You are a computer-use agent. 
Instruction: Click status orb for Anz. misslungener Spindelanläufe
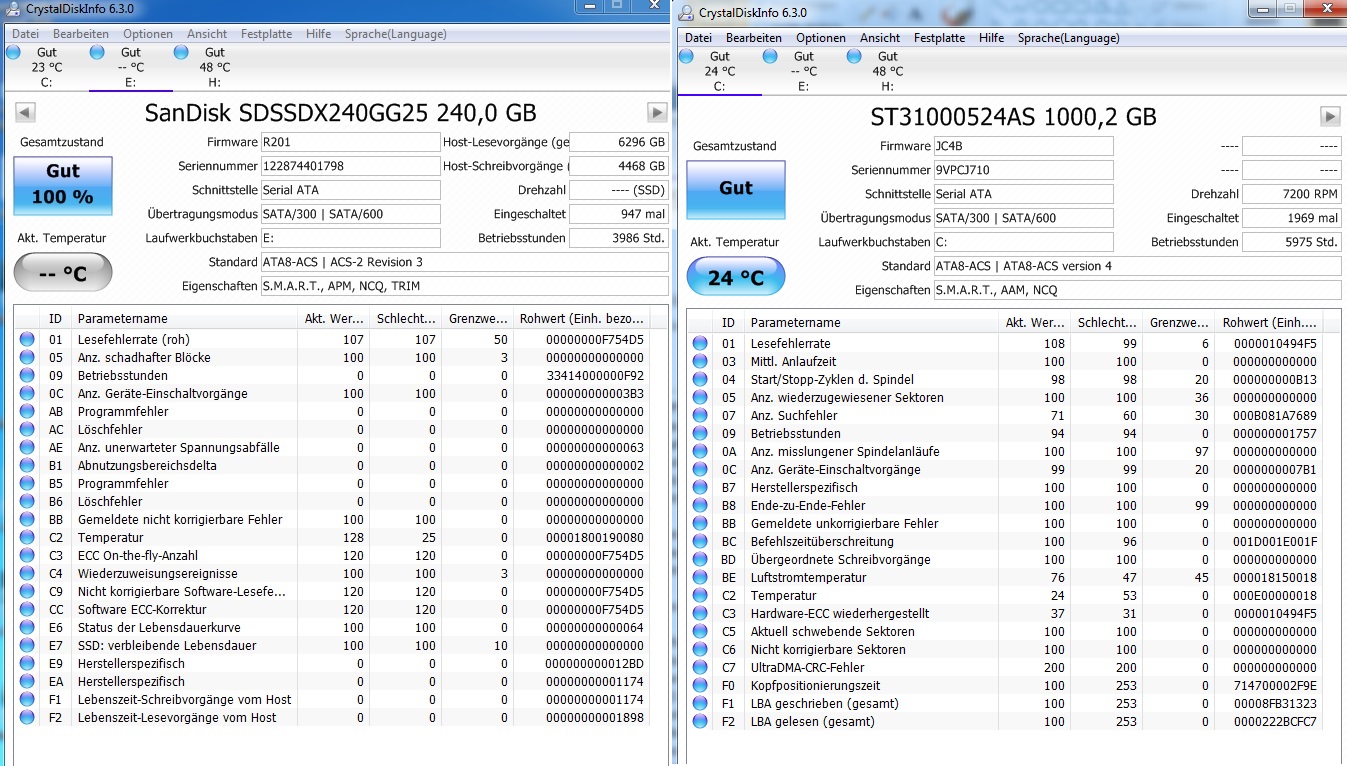click(700, 452)
